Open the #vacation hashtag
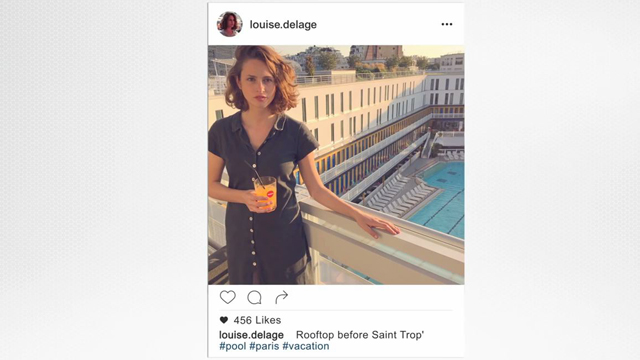The width and height of the screenshot is (640, 360). (x=306, y=346)
